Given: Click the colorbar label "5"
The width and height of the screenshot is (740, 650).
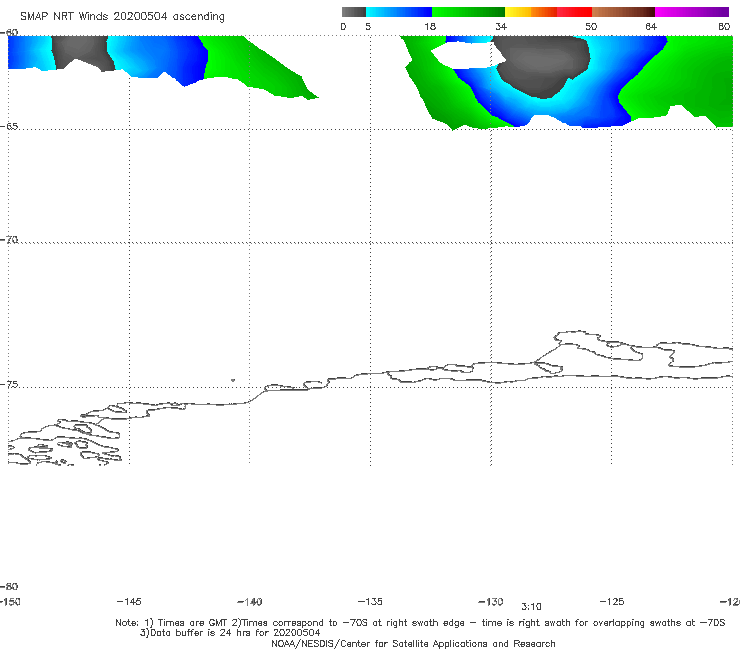Looking at the screenshot, I should coord(368,26).
